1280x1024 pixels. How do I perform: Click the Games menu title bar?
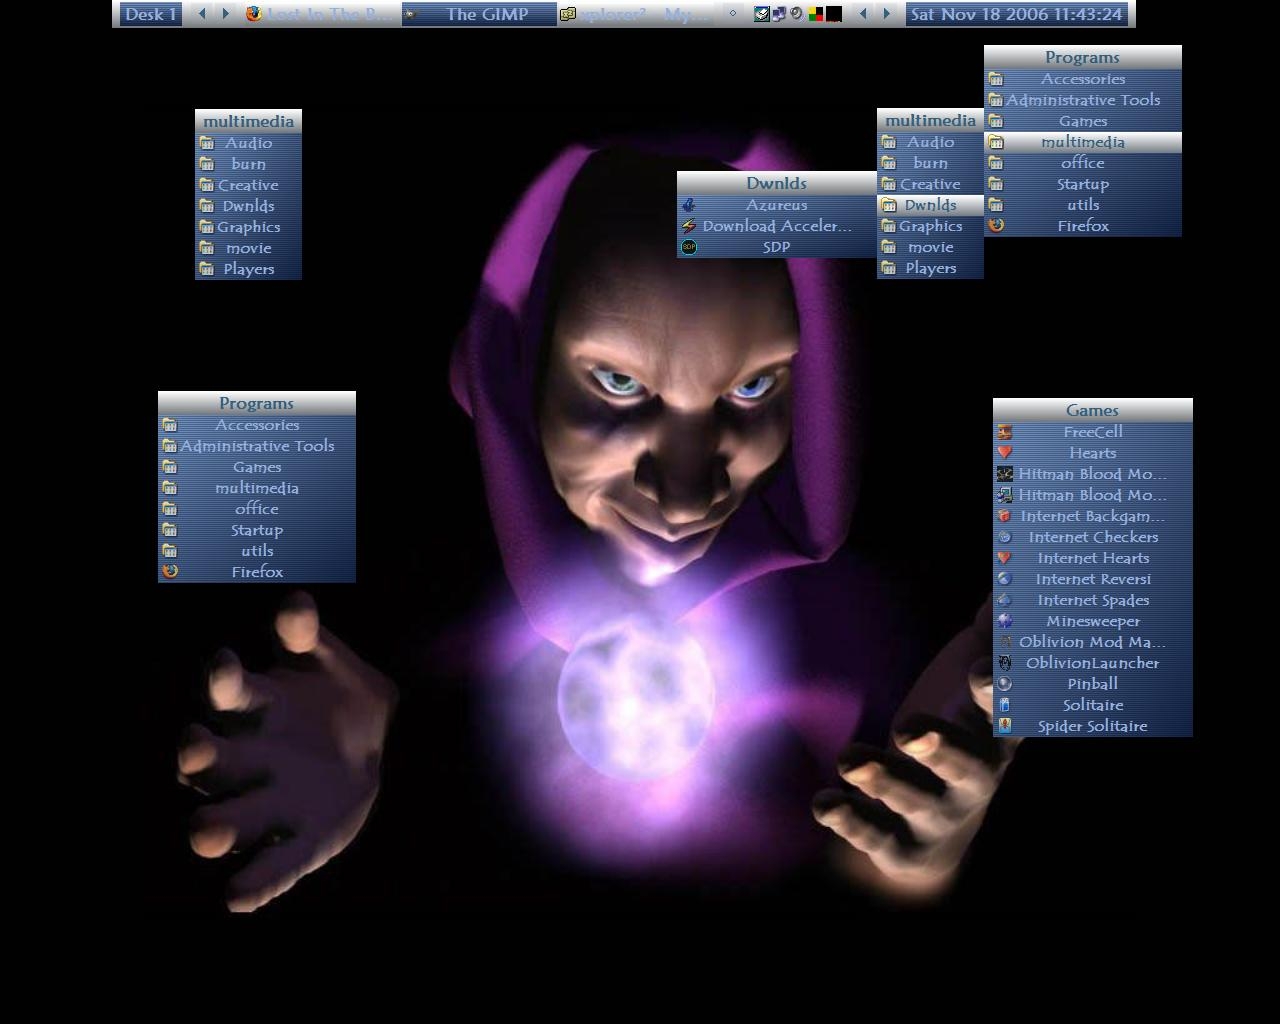pos(1092,410)
